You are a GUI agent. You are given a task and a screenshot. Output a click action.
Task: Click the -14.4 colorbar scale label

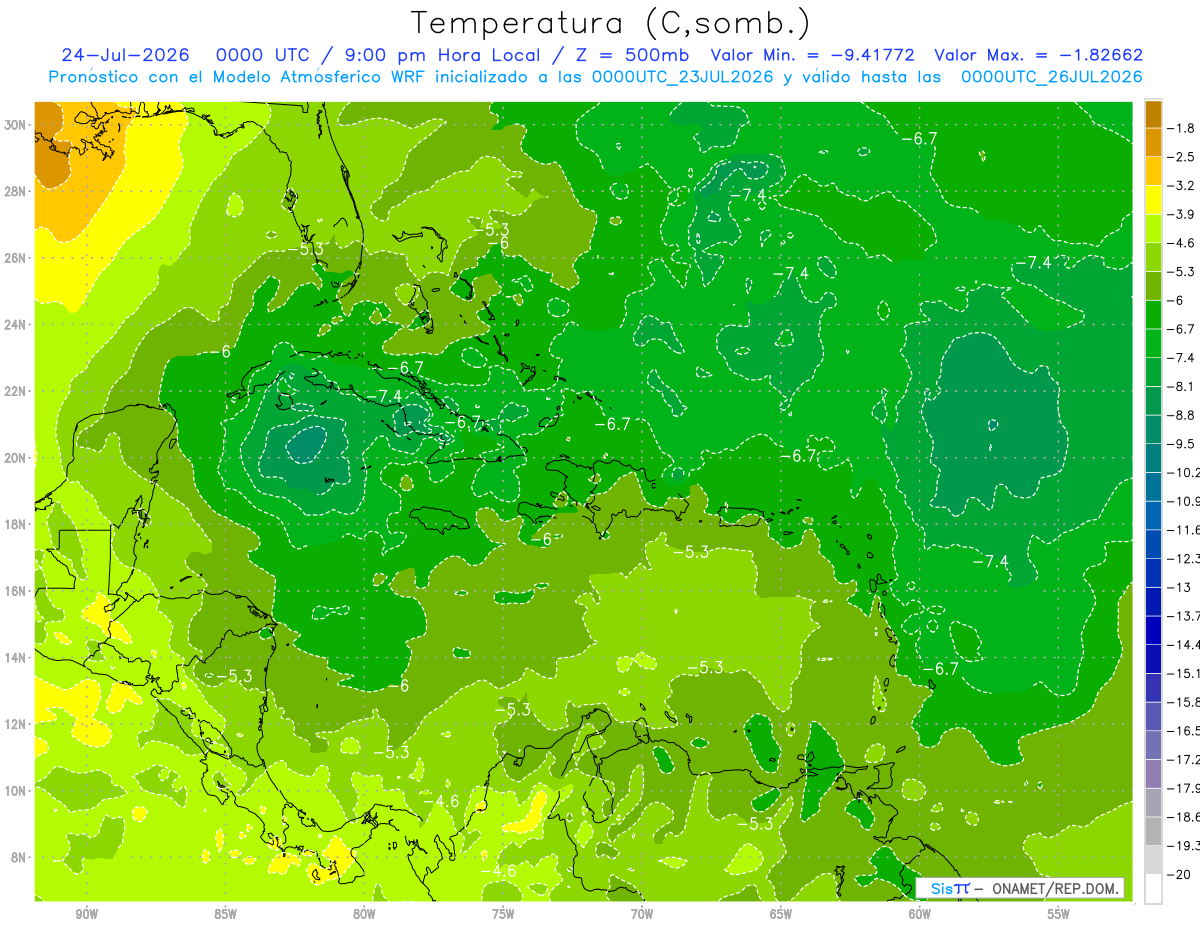pyautogui.click(x=1184, y=645)
